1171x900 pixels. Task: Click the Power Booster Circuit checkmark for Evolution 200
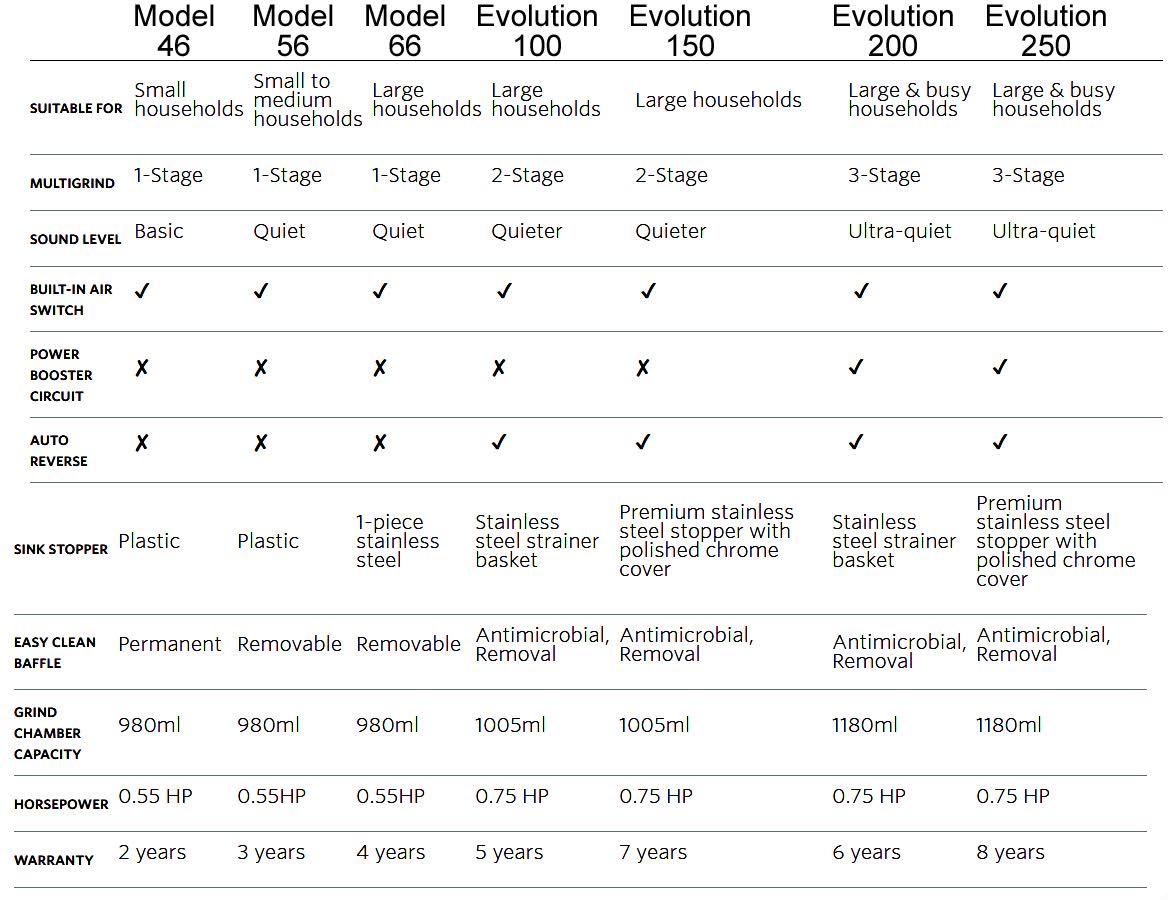pyautogui.click(x=856, y=368)
